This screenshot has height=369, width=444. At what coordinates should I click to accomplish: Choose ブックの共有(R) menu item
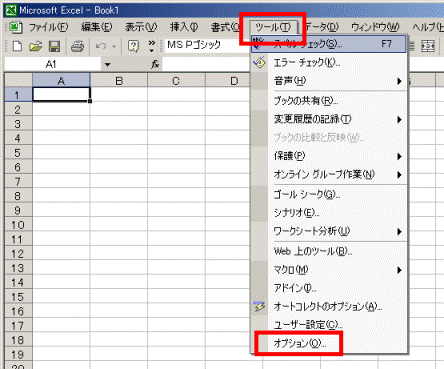329,100
